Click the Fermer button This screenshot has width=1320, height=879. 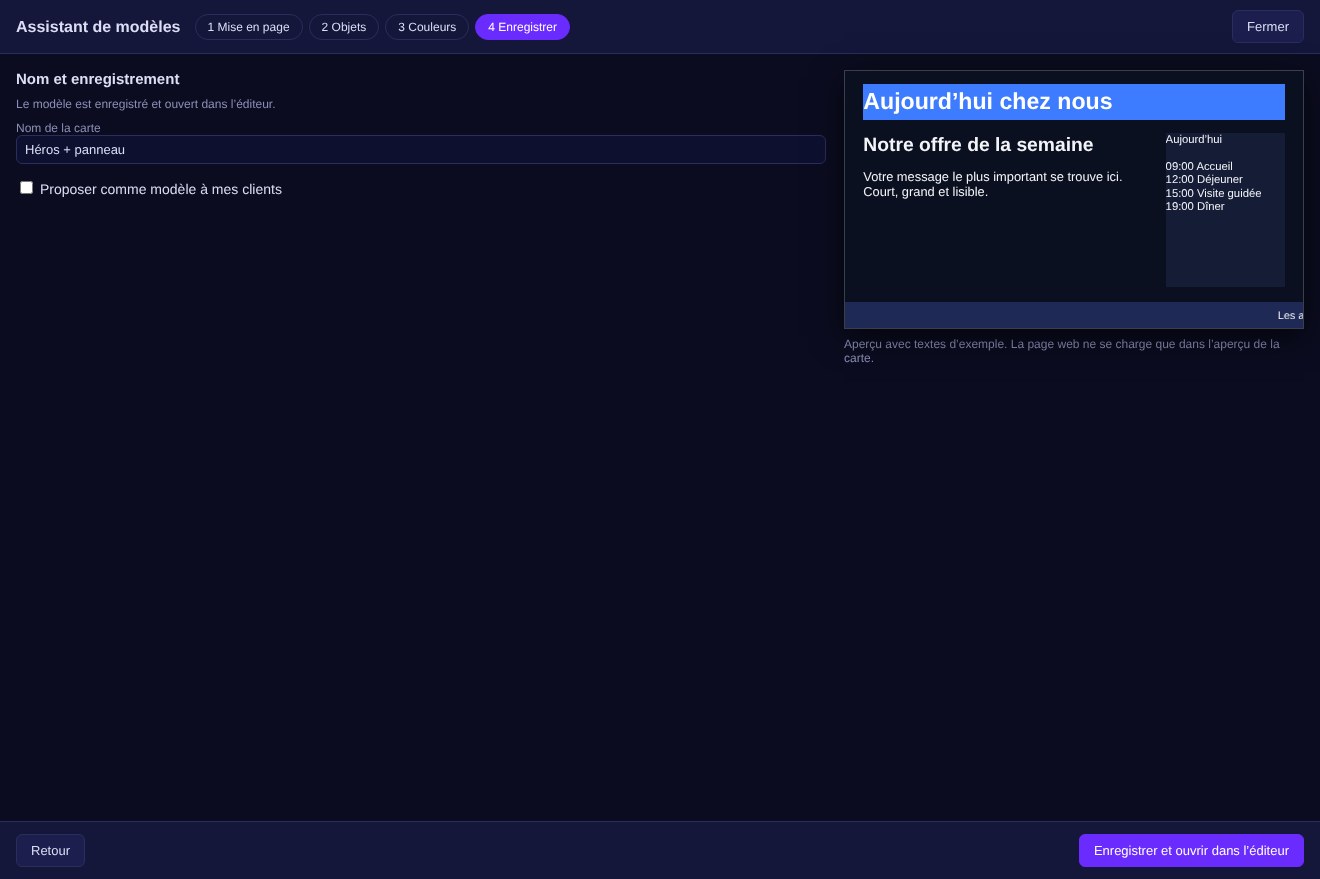tap(1268, 27)
